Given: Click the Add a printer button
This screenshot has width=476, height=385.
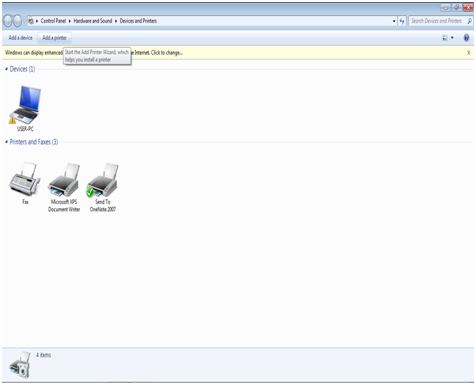Looking at the screenshot, I should 54,38.
